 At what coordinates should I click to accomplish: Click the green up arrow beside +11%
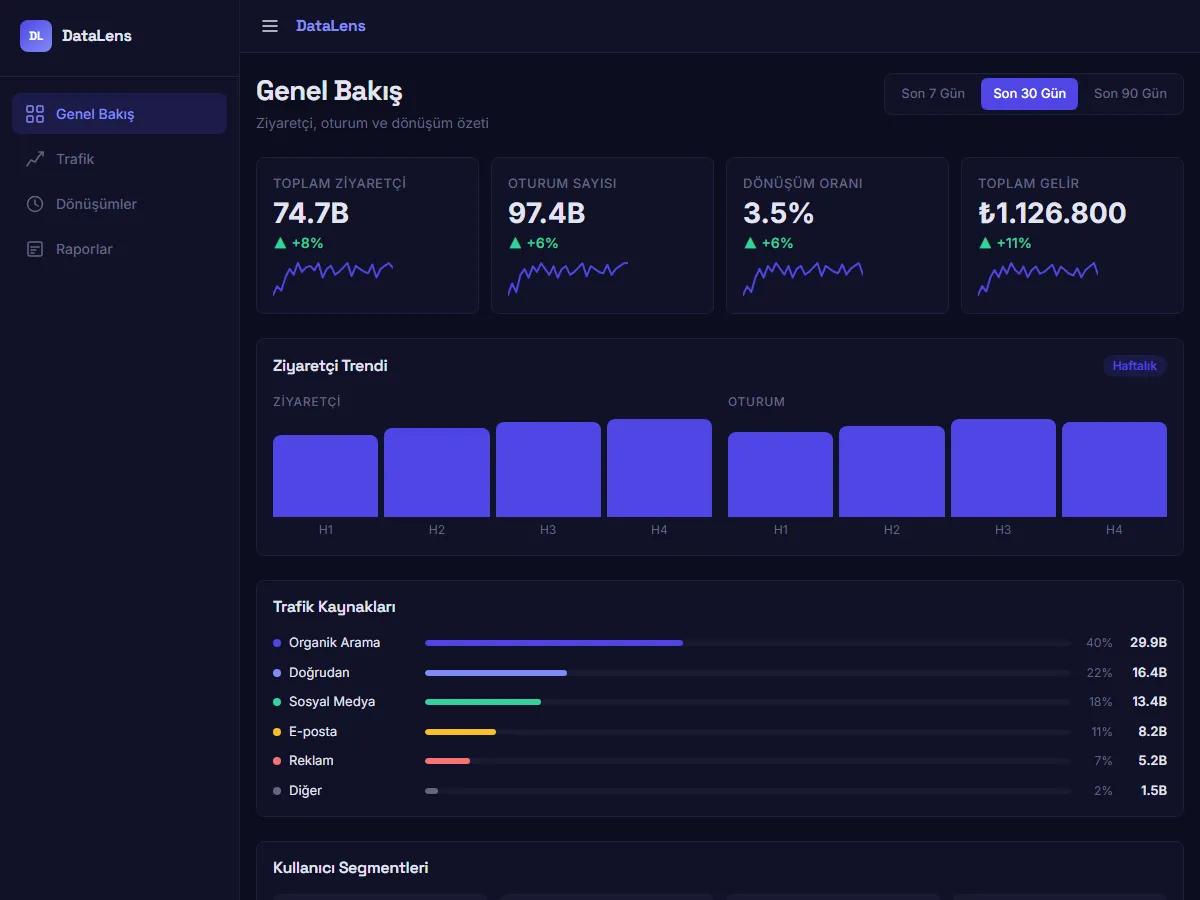click(x=985, y=243)
